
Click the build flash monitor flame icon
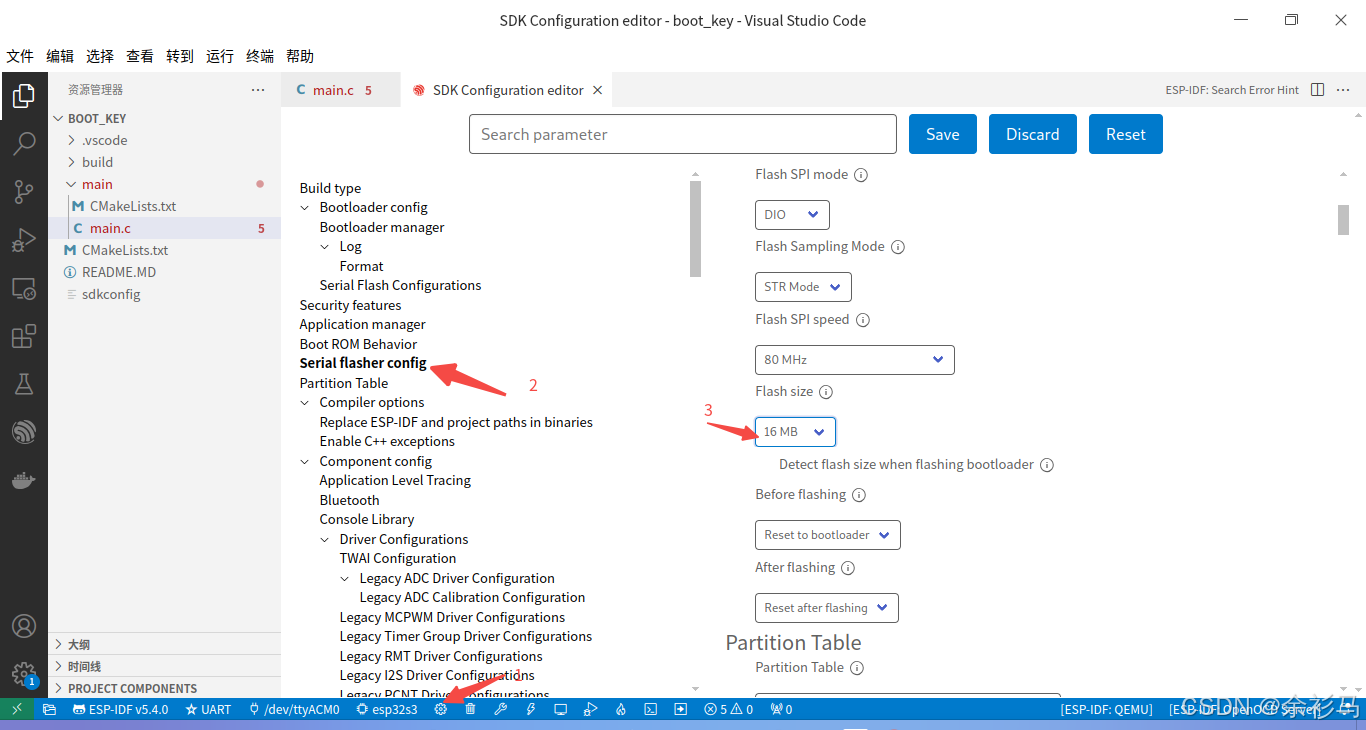pyautogui.click(x=621, y=709)
